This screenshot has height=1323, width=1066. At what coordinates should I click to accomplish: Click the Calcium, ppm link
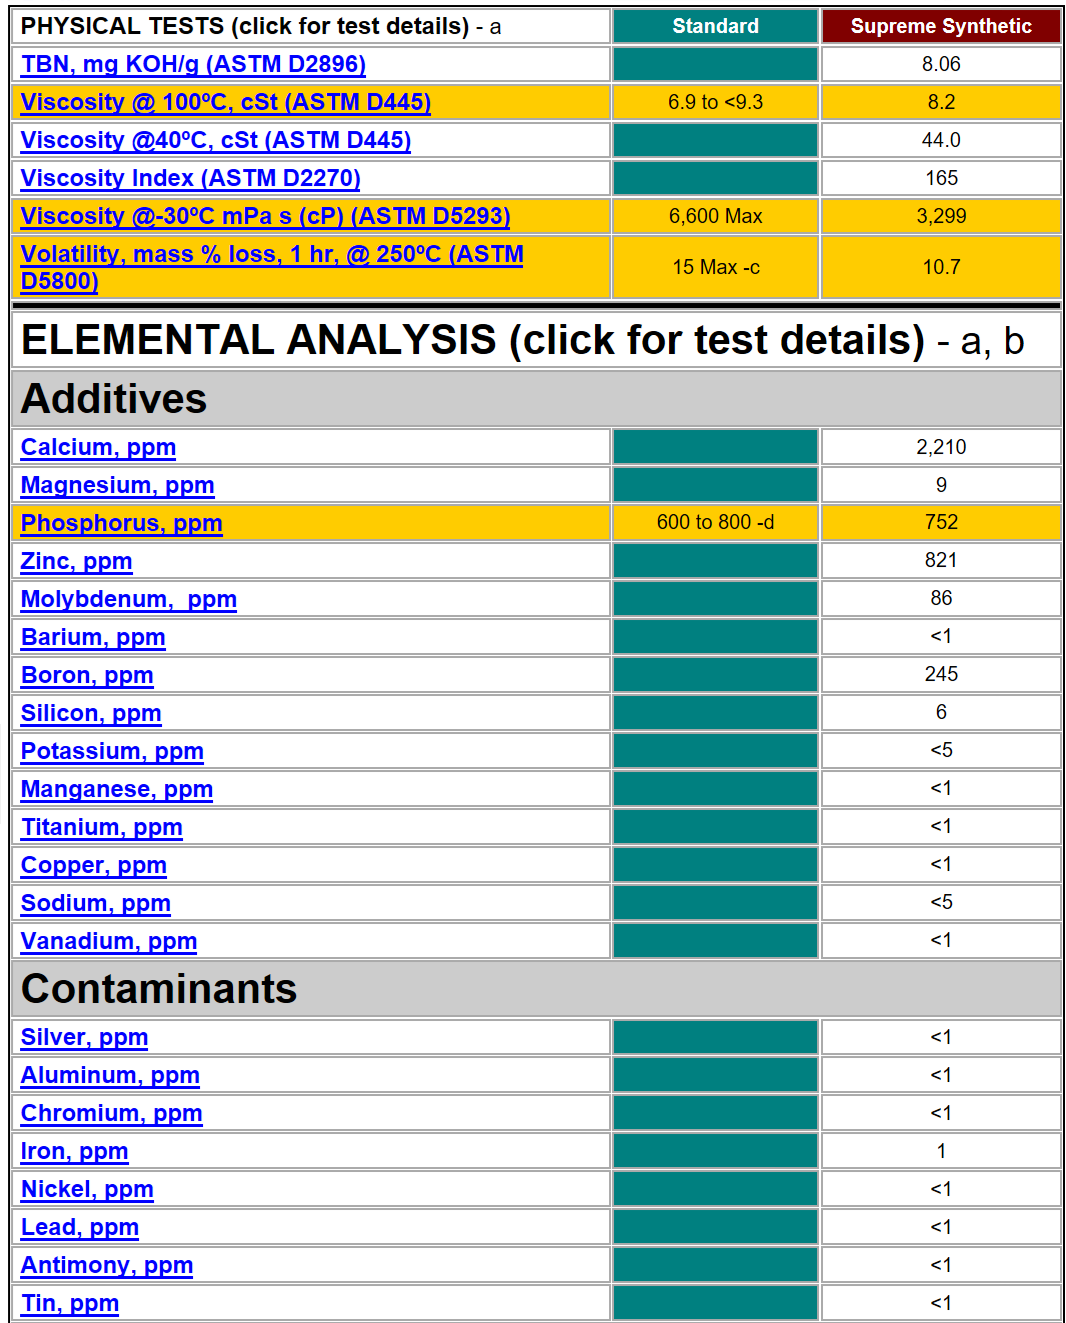pos(98,447)
